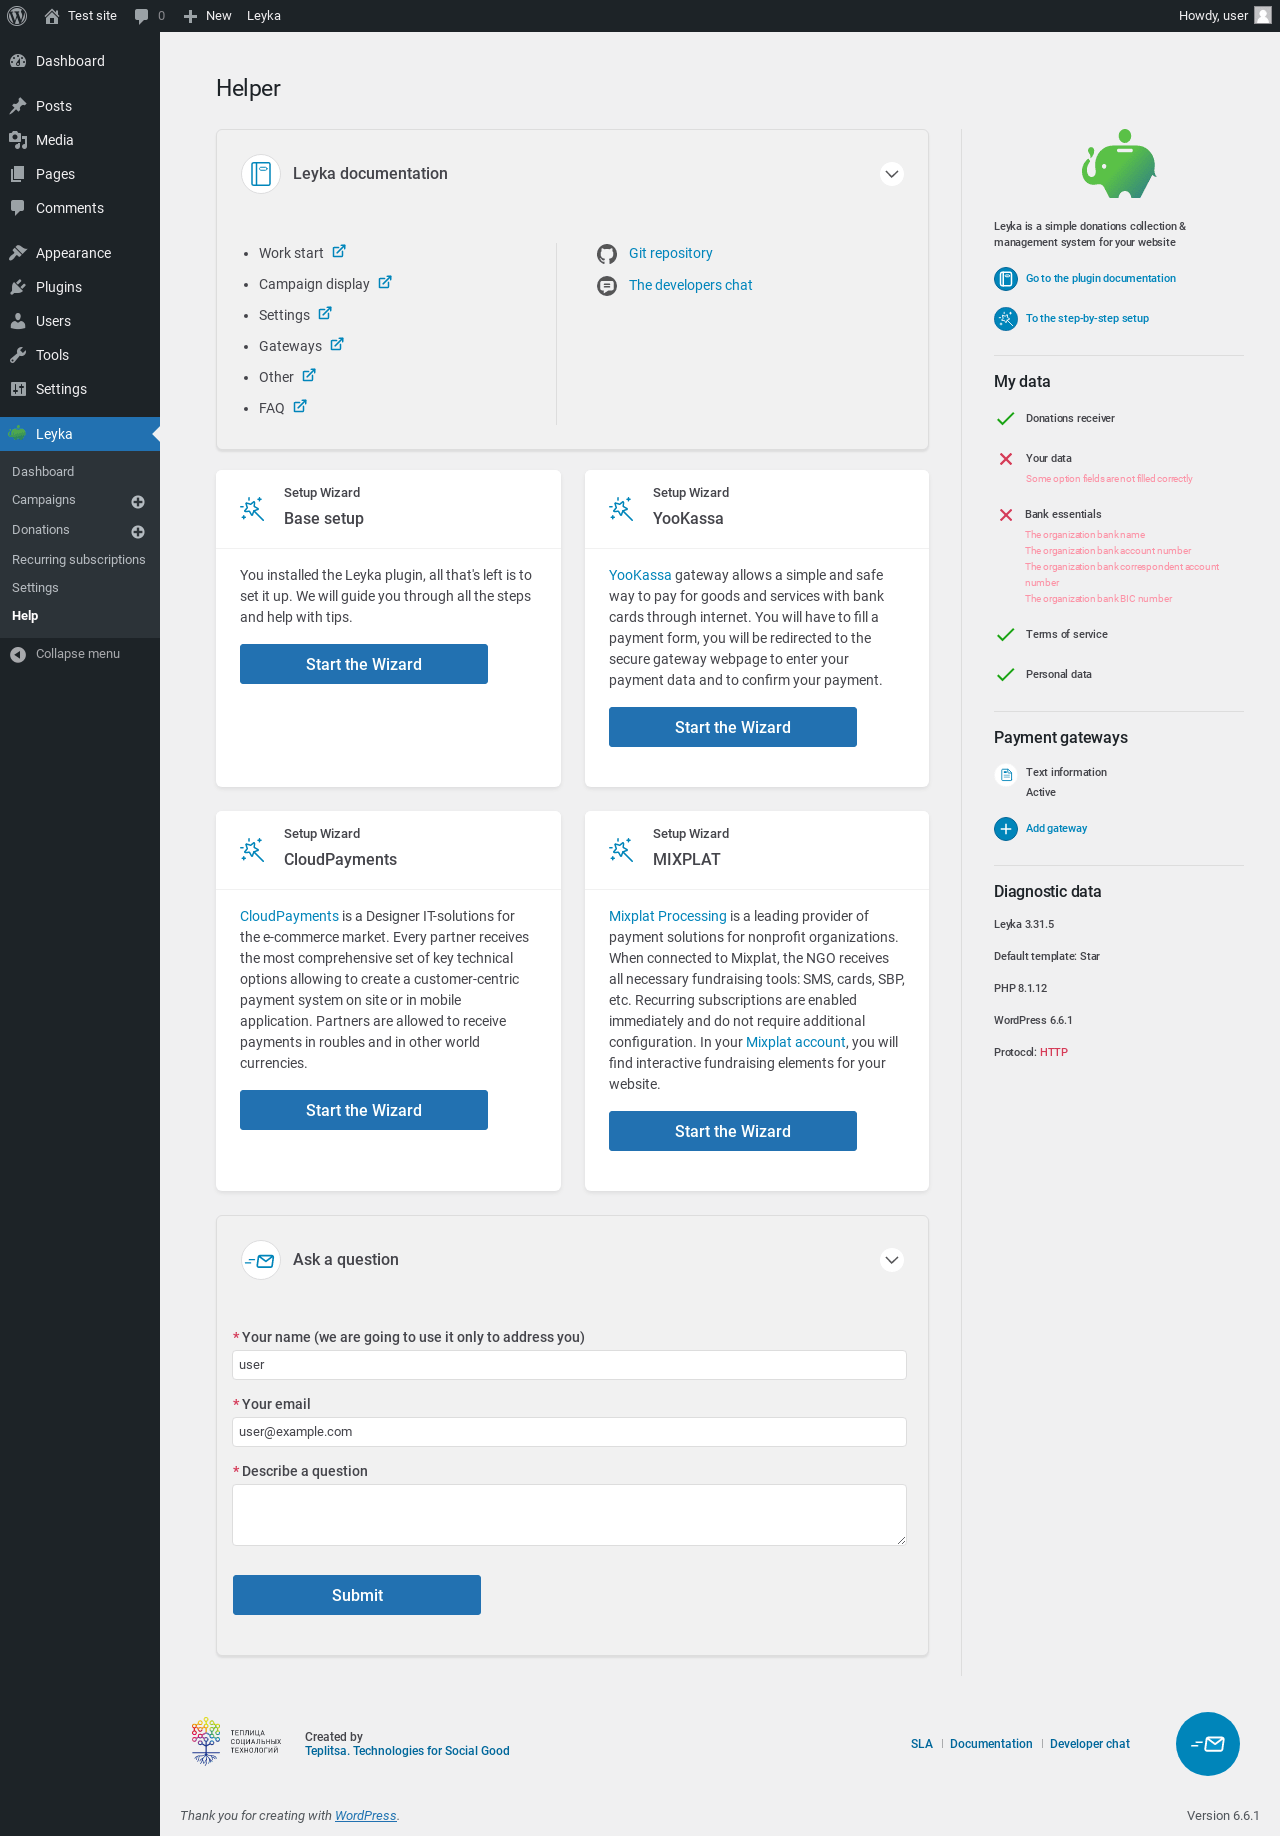Follow the CloudPayments link in description
The image size is (1280, 1836).
tap(289, 916)
